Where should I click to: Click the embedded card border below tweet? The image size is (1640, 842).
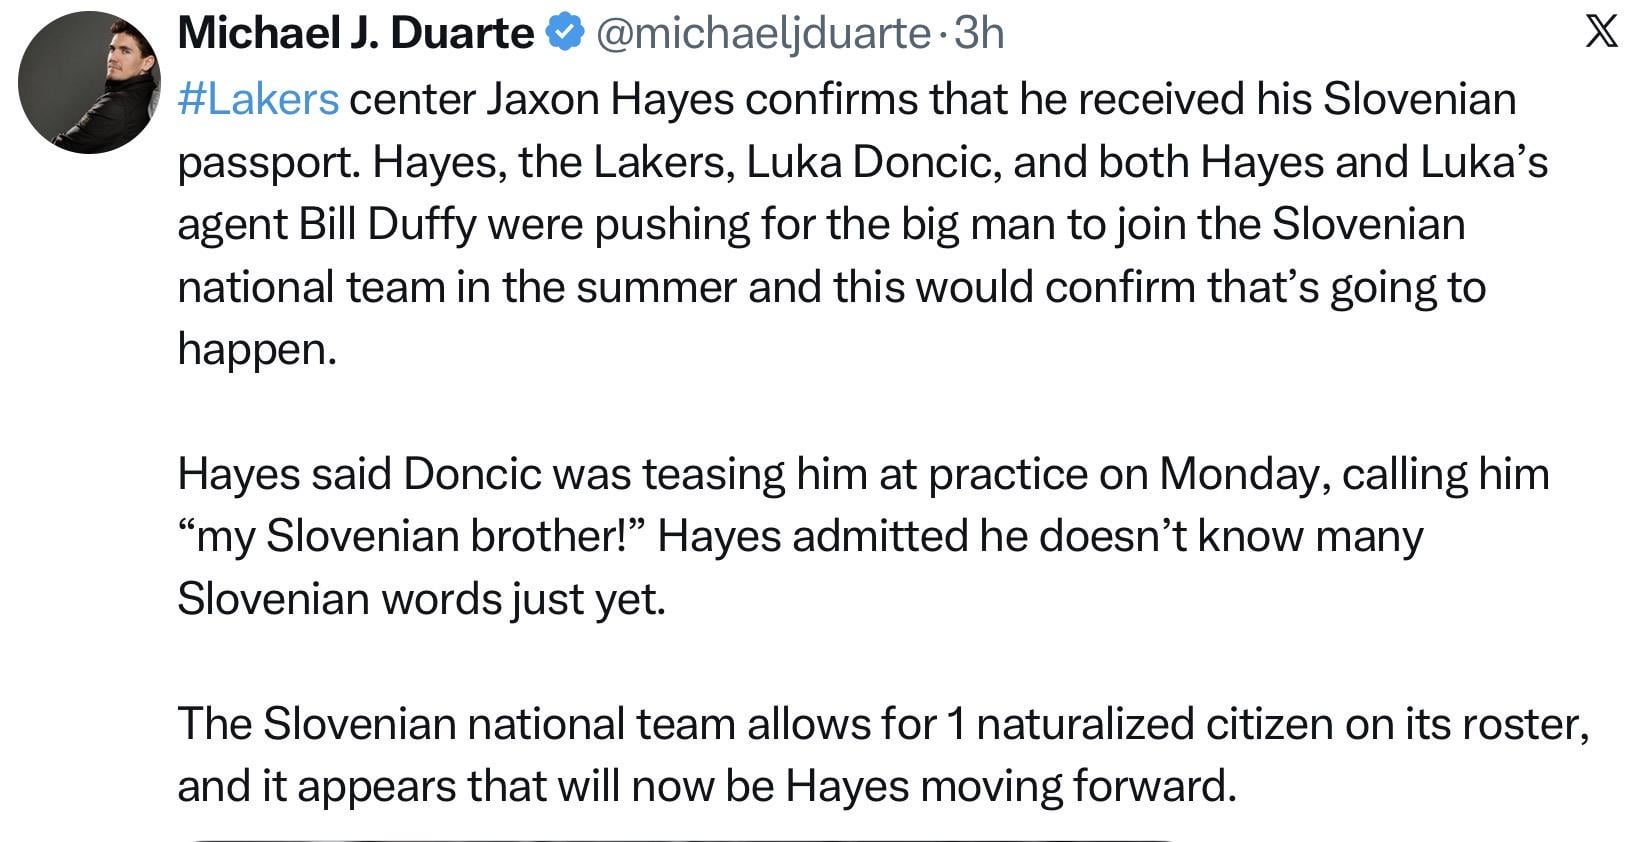coord(680,839)
